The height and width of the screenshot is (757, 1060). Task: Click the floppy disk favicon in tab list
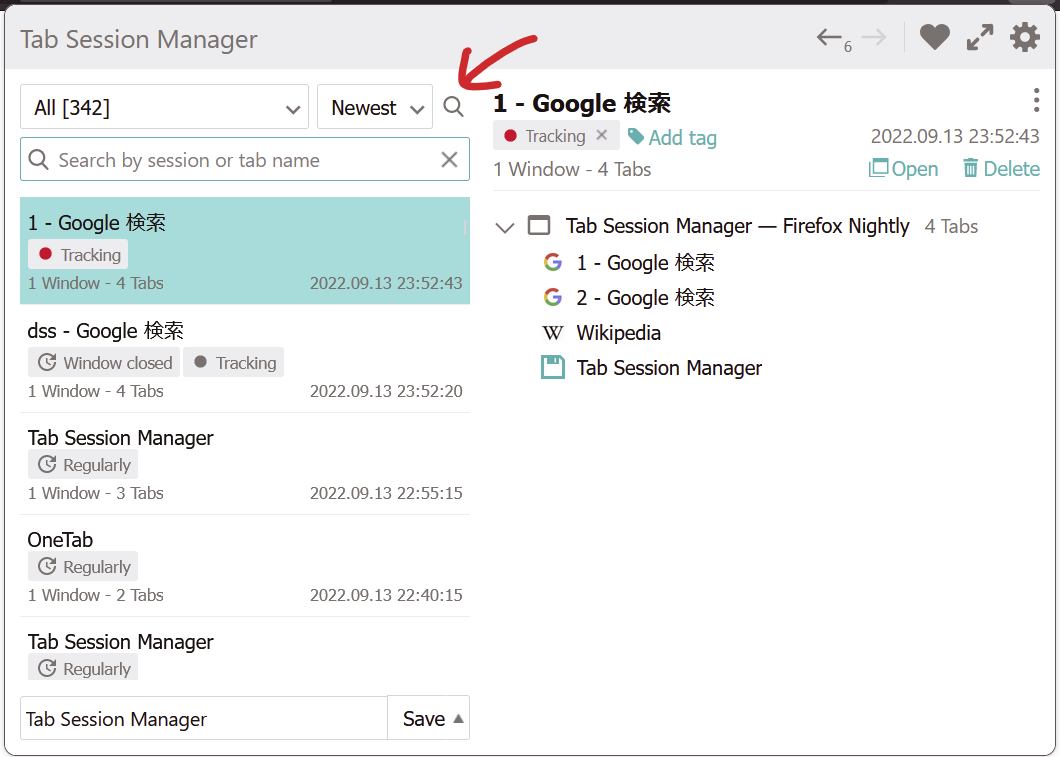coord(553,368)
